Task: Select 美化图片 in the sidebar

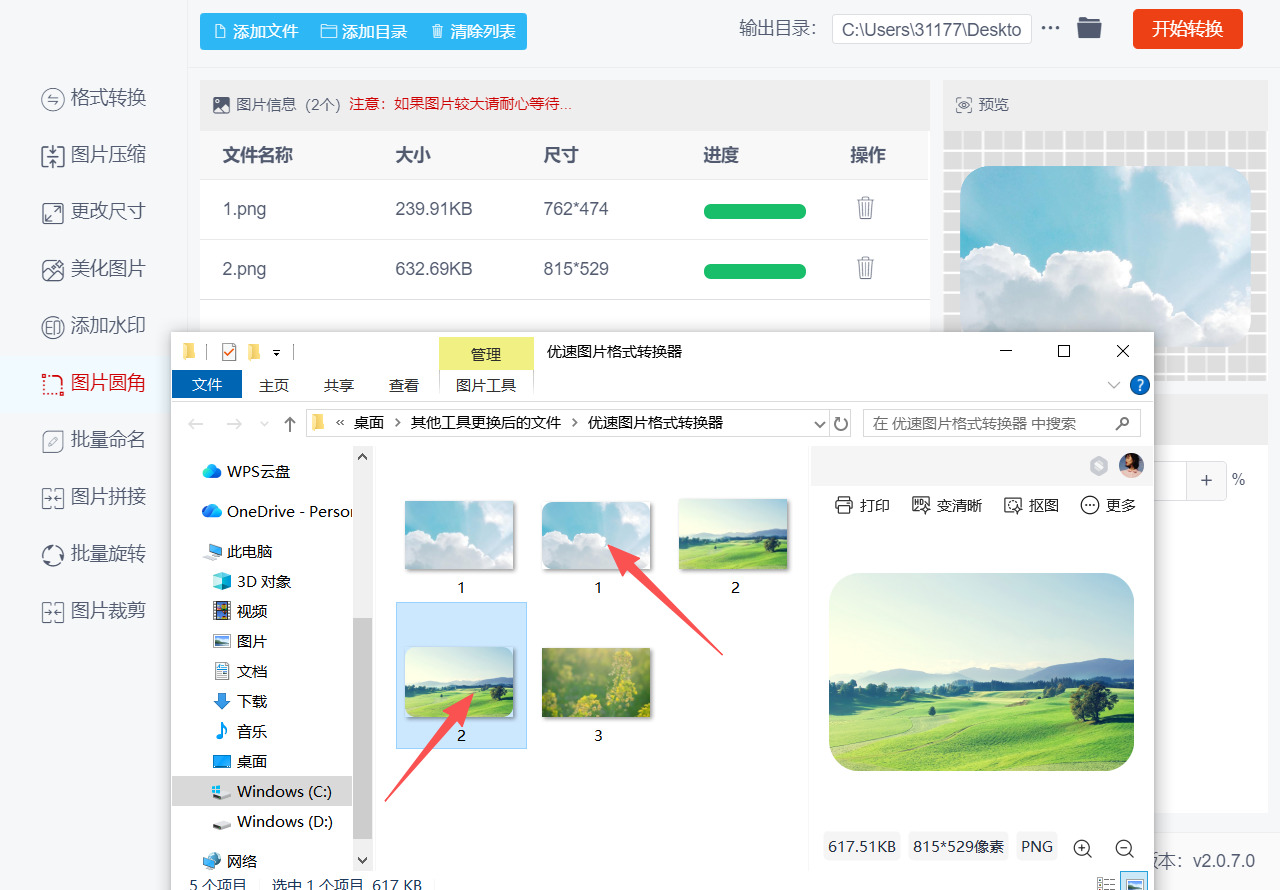Action: [x=94, y=269]
